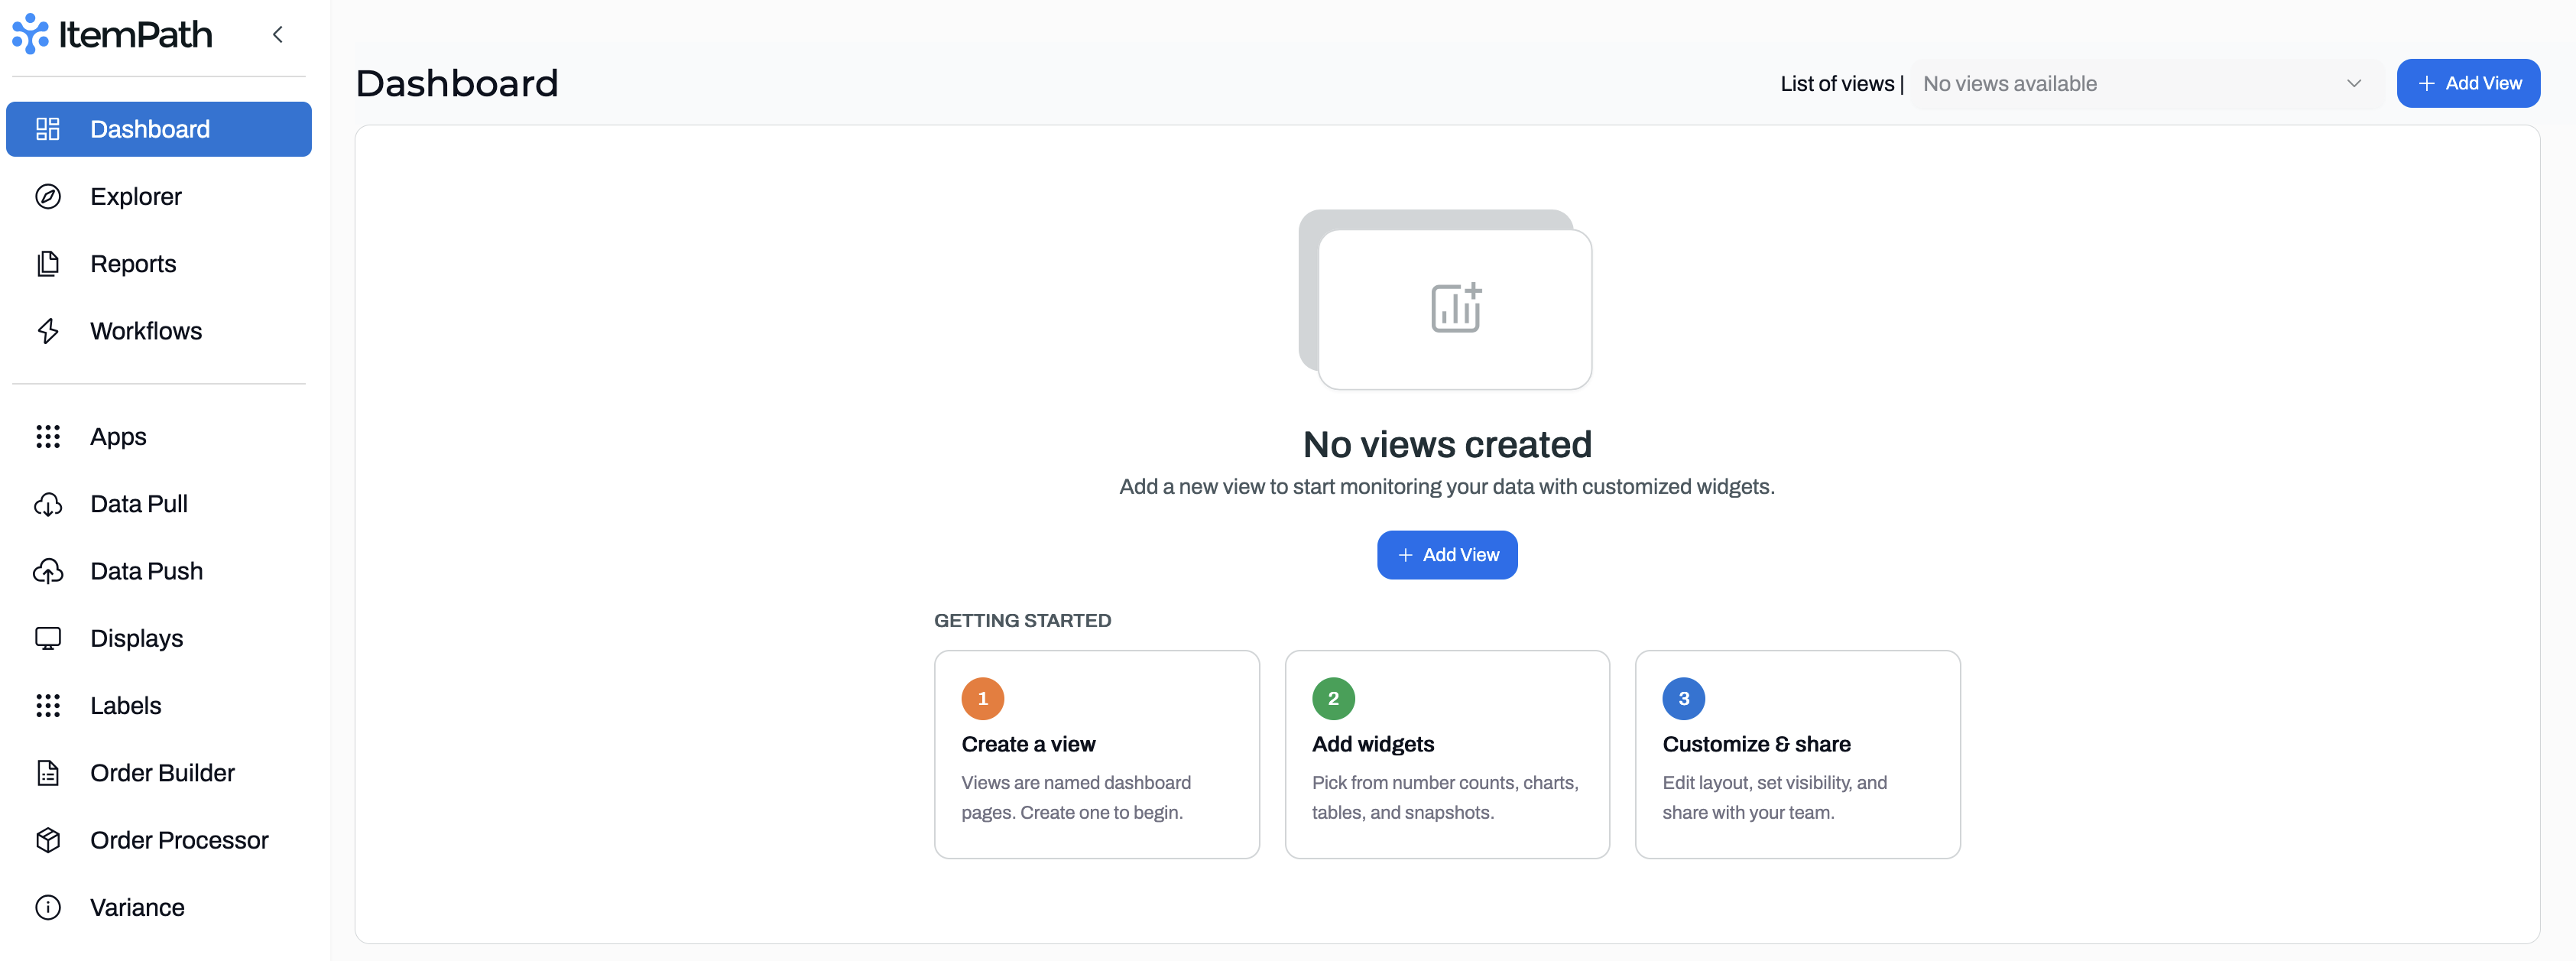Click the Customize & share step card
The height and width of the screenshot is (961, 2576).
pos(1798,754)
